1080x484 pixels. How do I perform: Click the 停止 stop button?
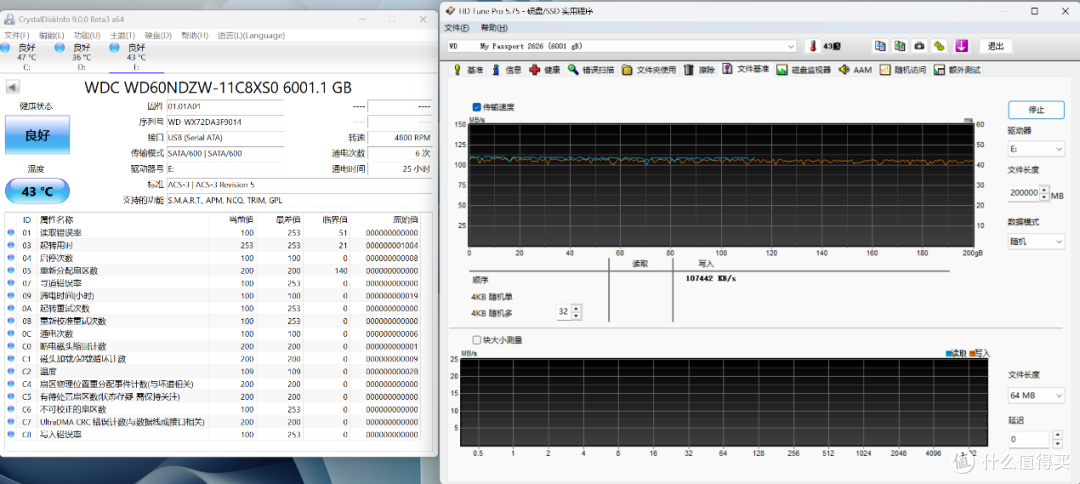(x=1036, y=109)
